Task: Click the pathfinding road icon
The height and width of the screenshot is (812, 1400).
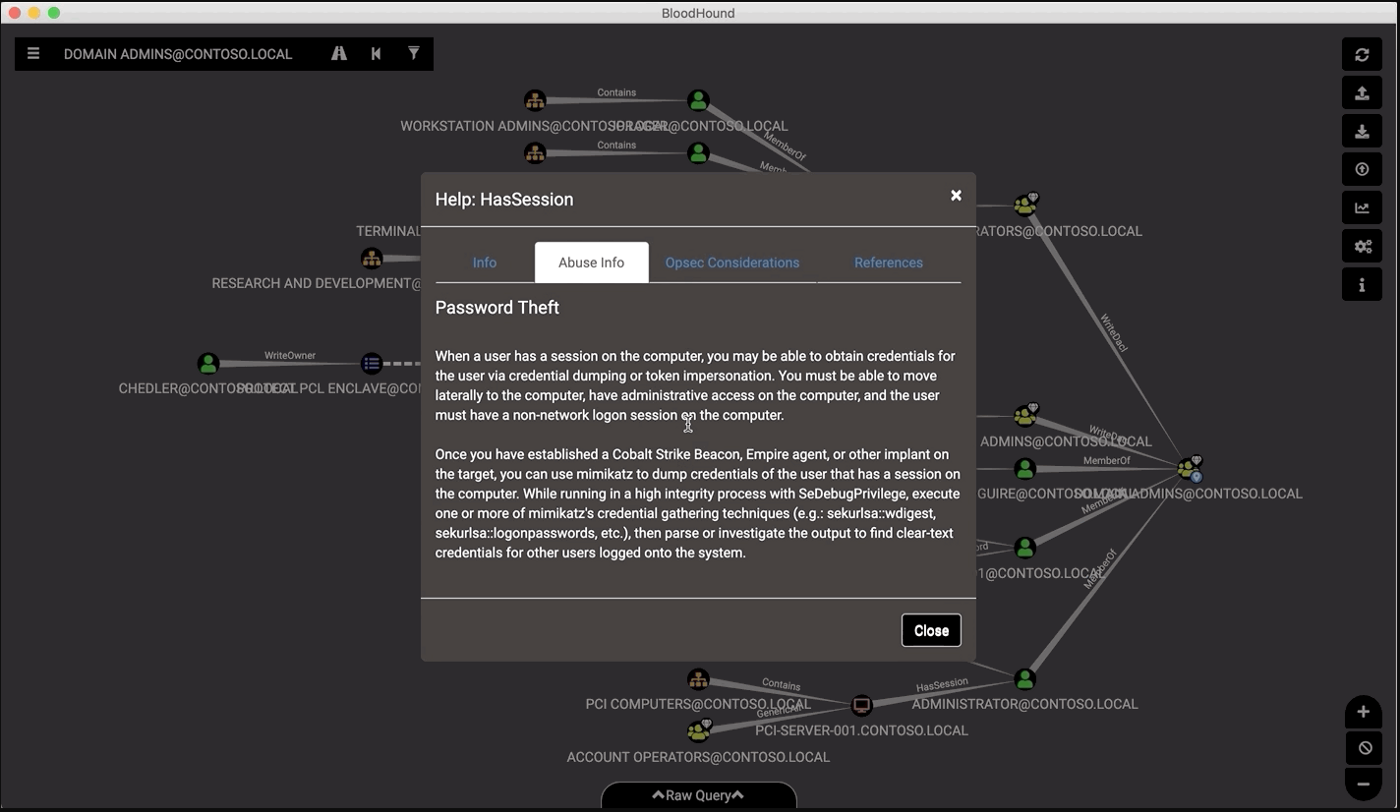Action: click(x=339, y=54)
